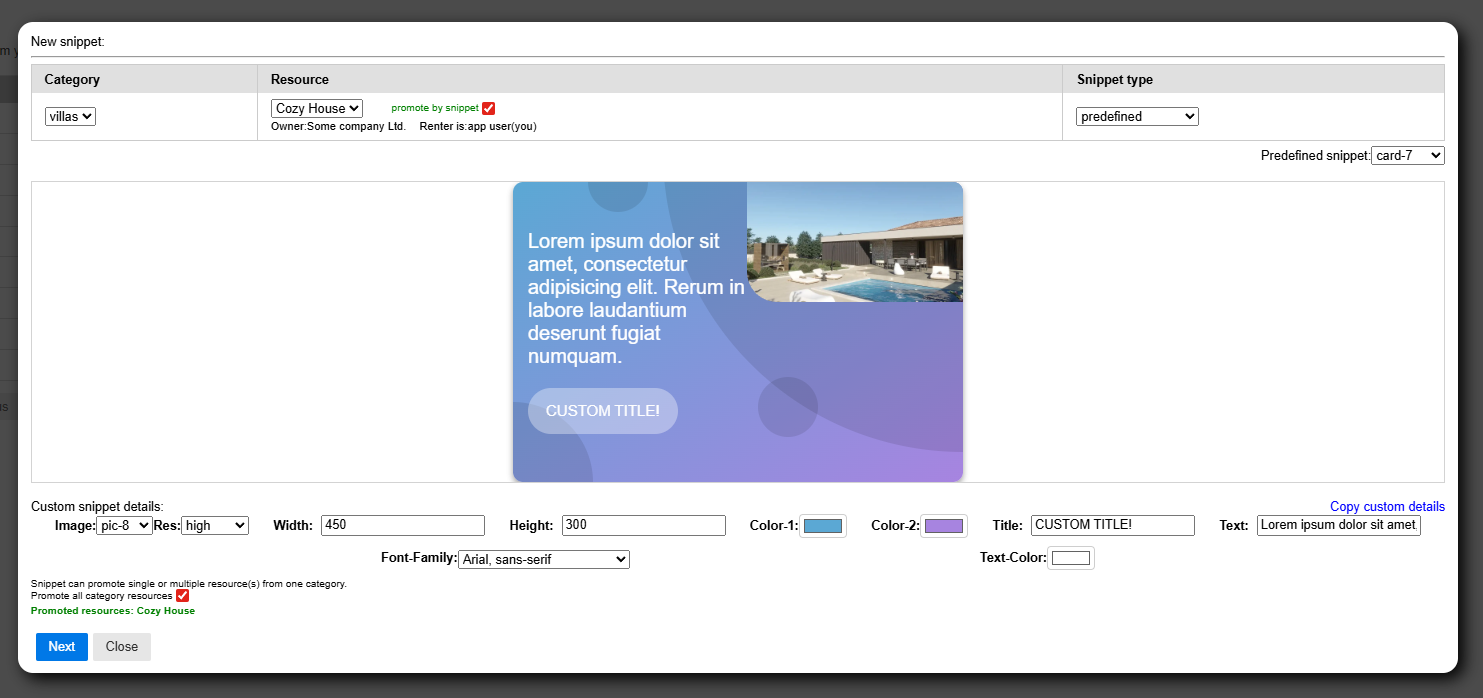
Task: Open the Resource dropdown showing Cozy House
Action: 316,108
